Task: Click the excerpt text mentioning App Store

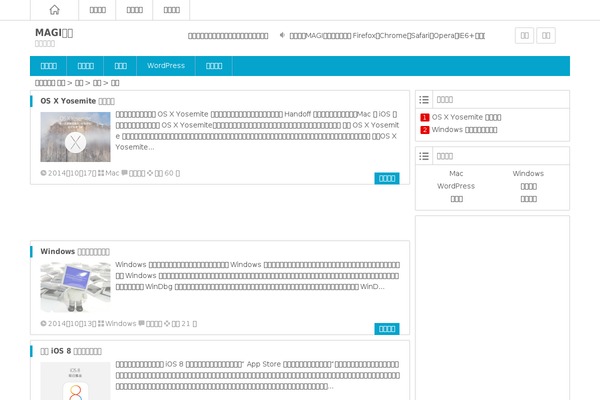Action: [x=258, y=375]
